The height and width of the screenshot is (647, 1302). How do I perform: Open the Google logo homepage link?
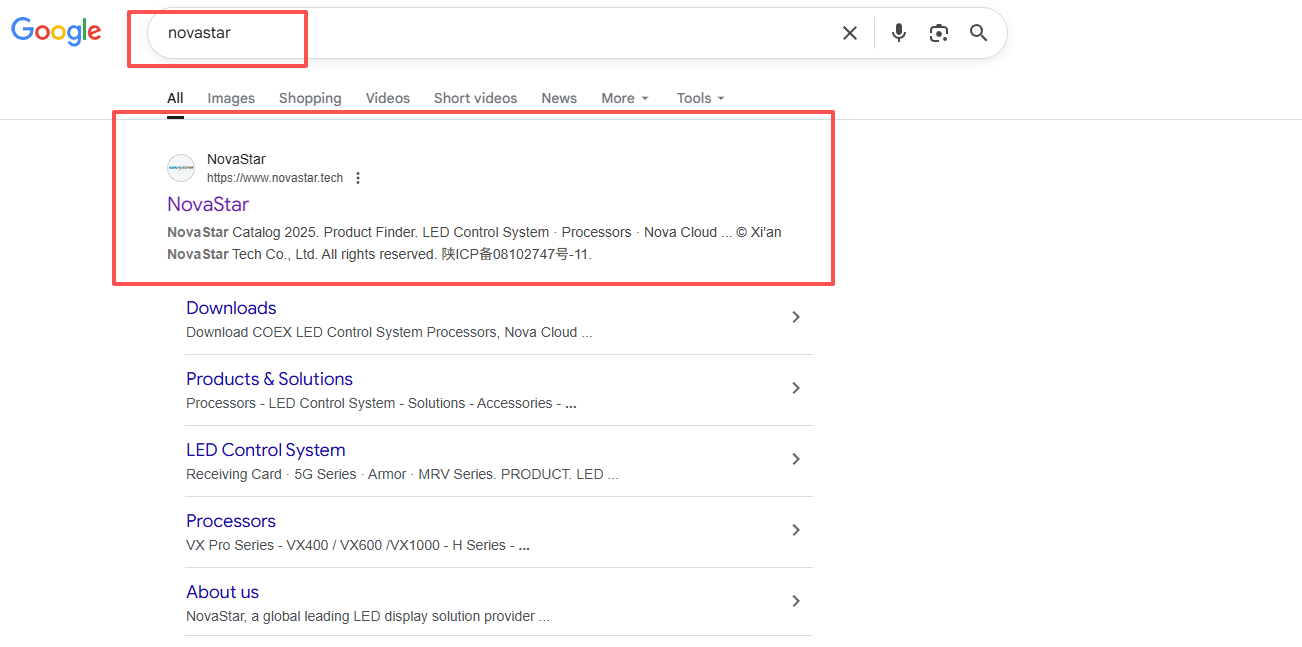coord(56,32)
